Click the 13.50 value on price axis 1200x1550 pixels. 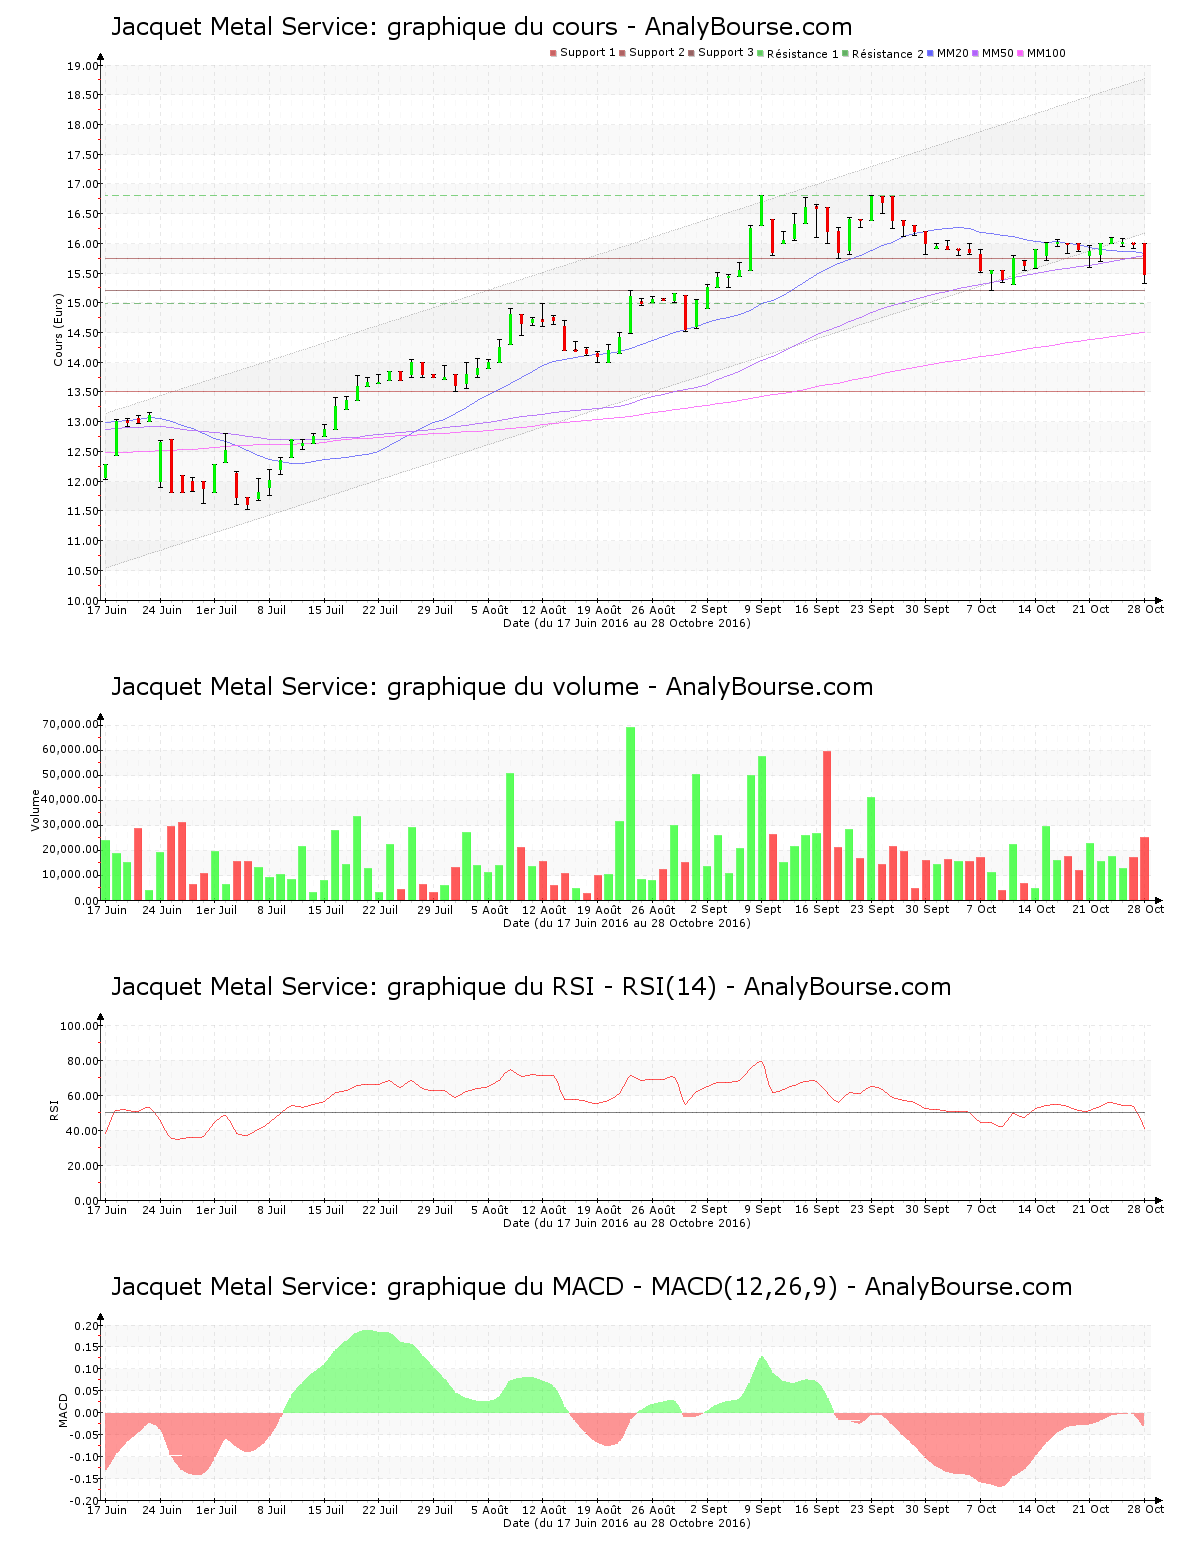pyautogui.click(x=83, y=392)
